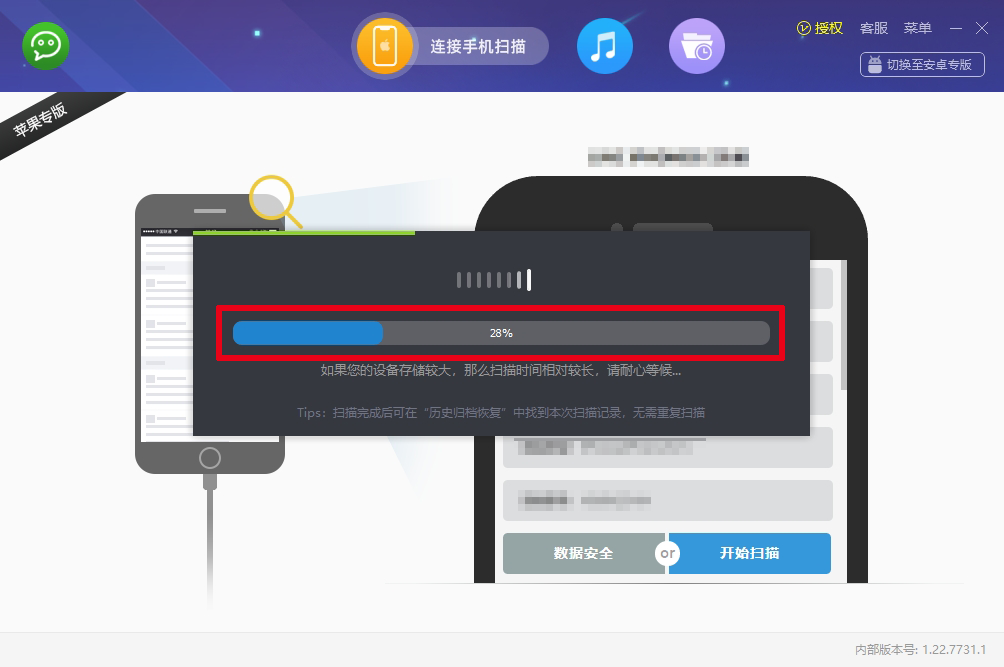
Task: Click the scrollbar beside the device info list
Action: click(x=844, y=325)
